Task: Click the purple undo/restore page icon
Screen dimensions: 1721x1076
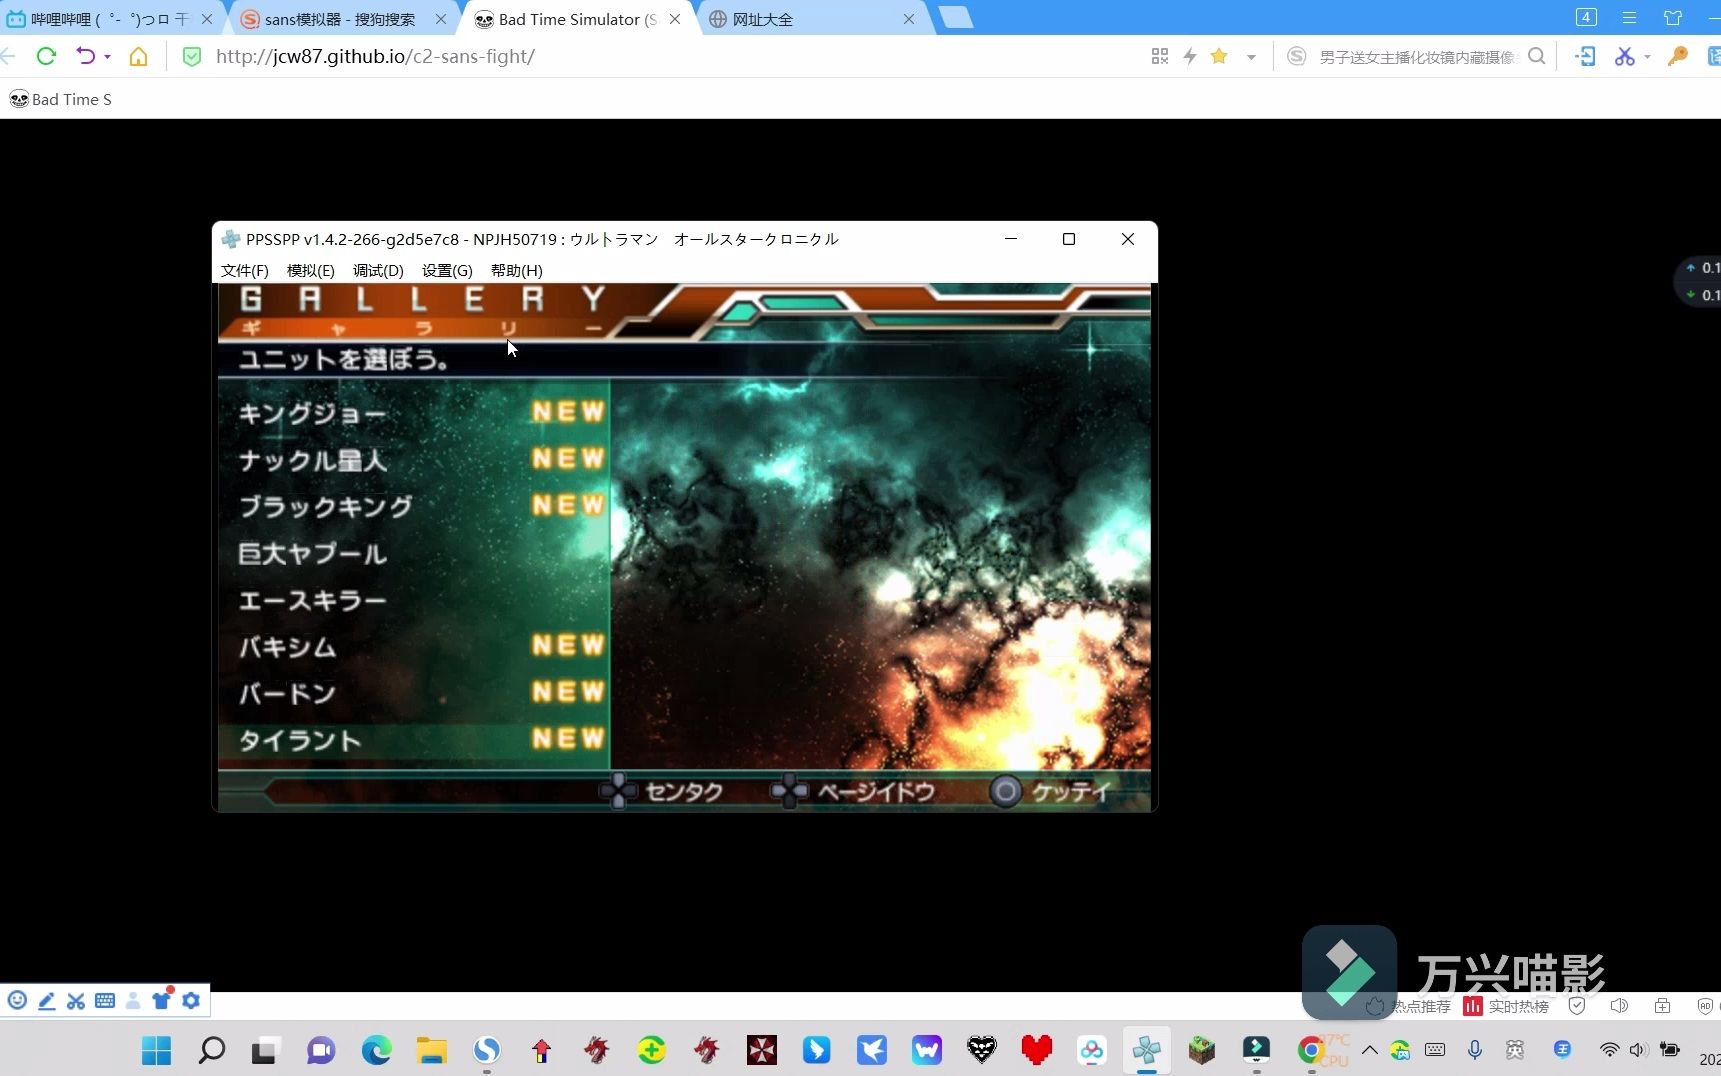Action: point(86,56)
